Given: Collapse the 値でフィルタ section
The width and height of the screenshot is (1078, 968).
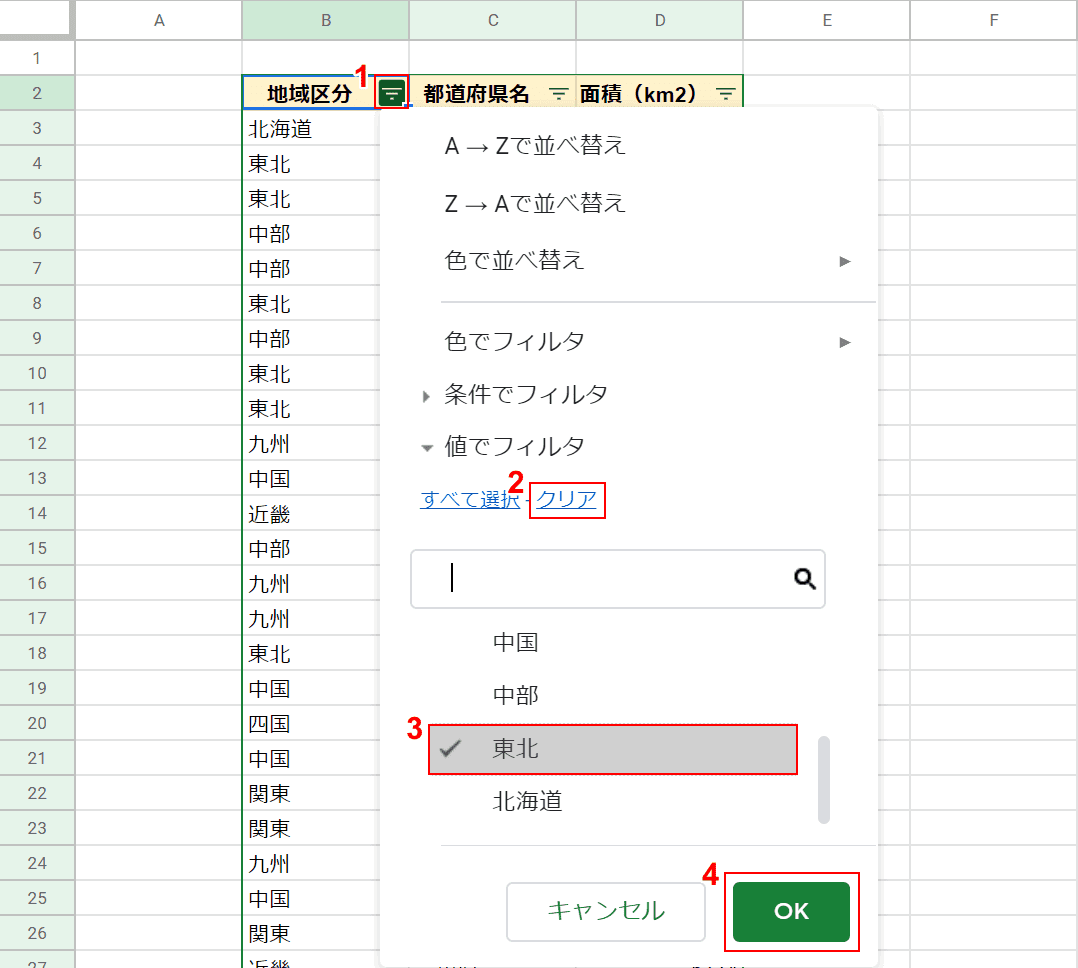Looking at the screenshot, I should point(514,446).
